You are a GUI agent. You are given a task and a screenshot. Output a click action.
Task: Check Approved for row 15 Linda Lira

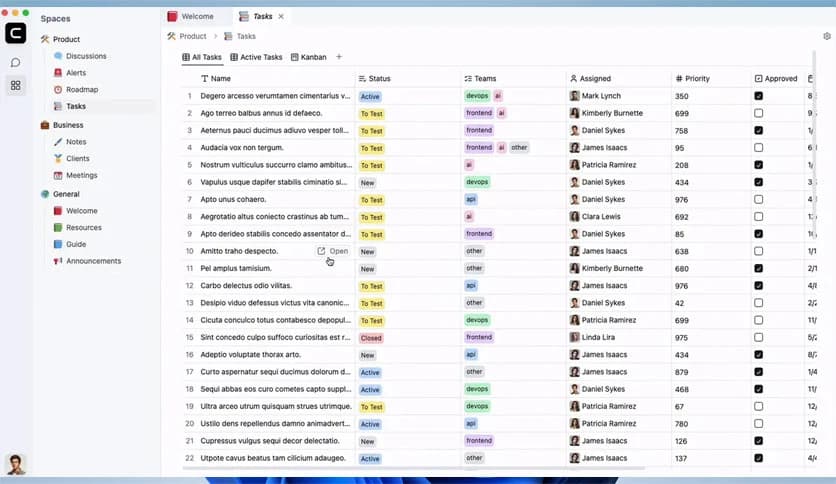click(759, 337)
